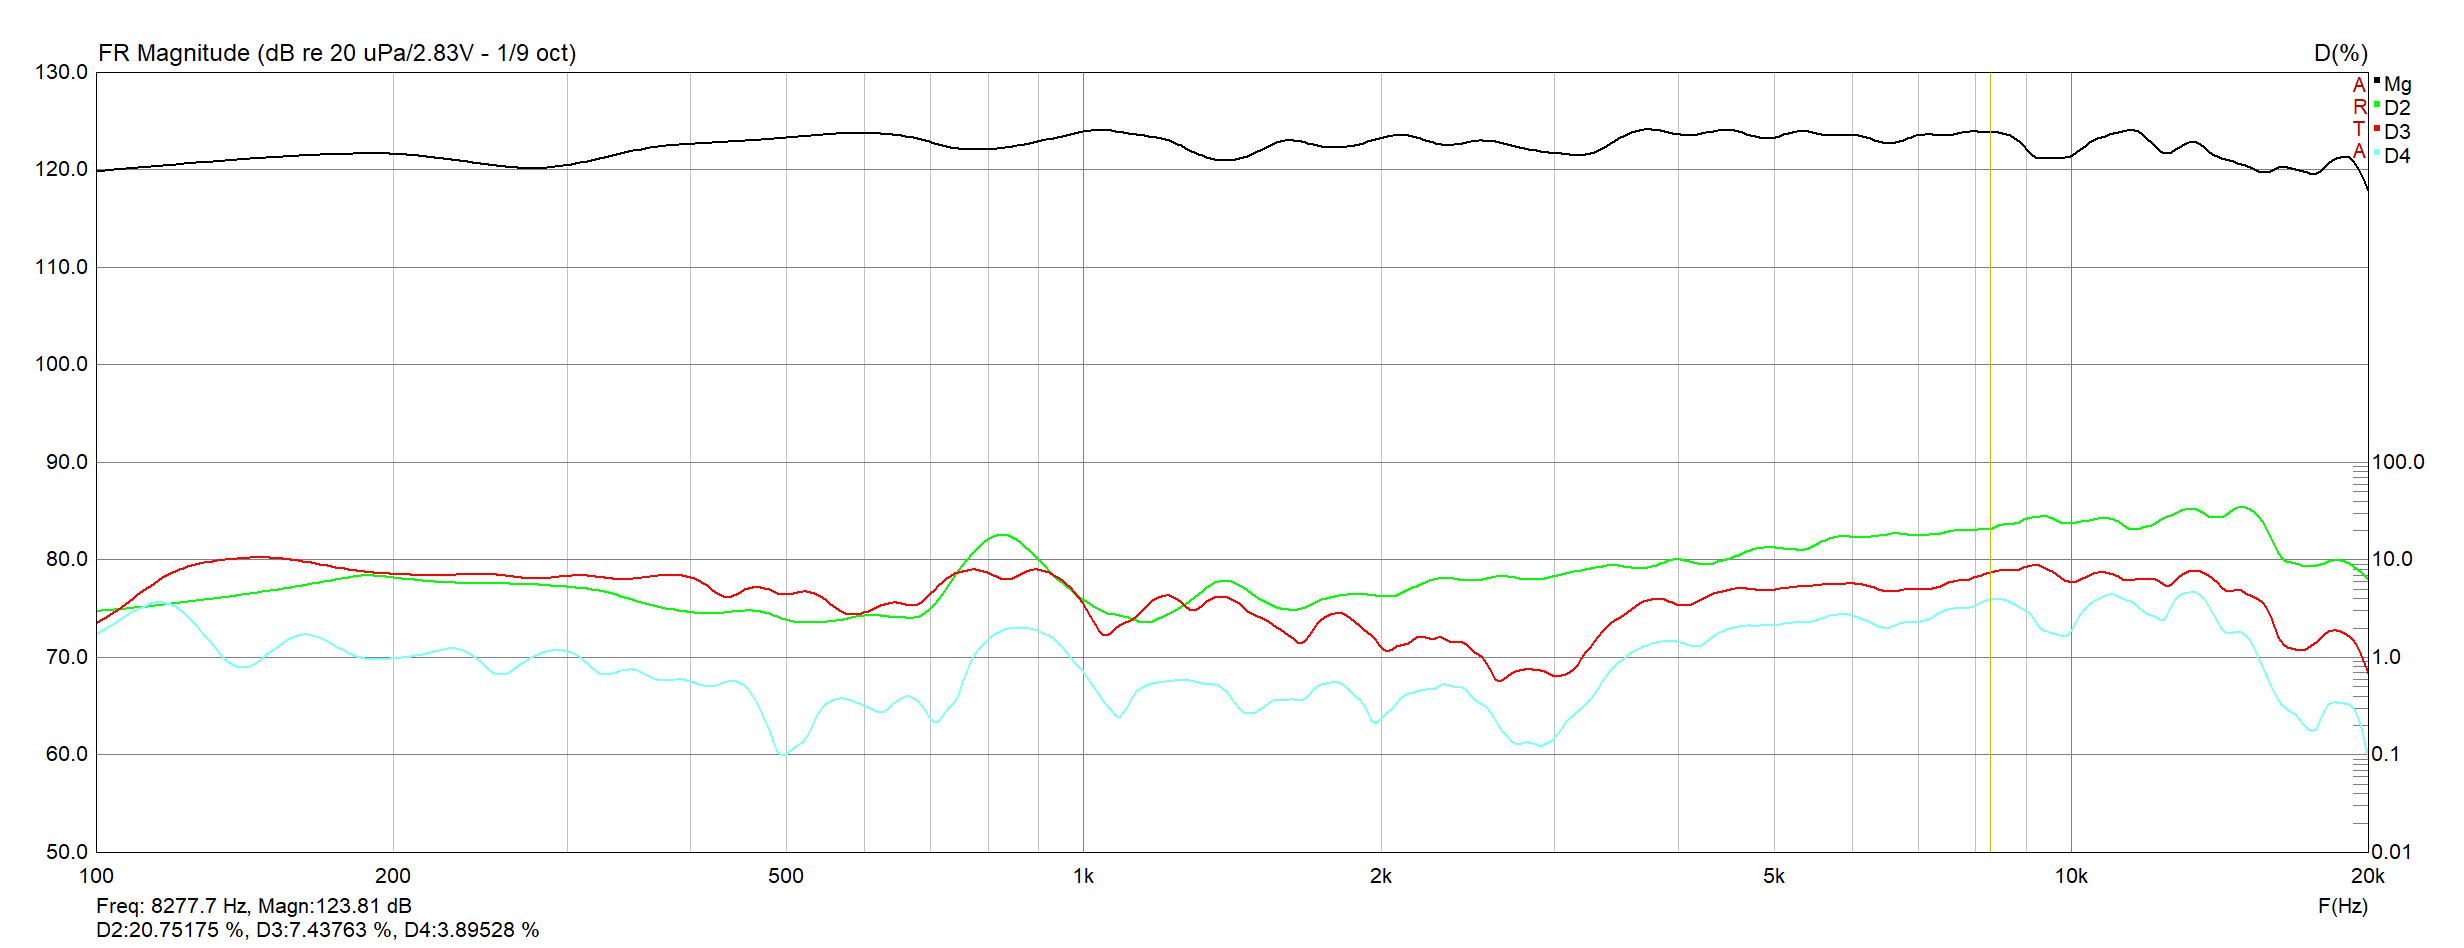The image size is (2464, 948).
Task: Click the yellow vertical cursor line
Action: [x=1990, y=400]
